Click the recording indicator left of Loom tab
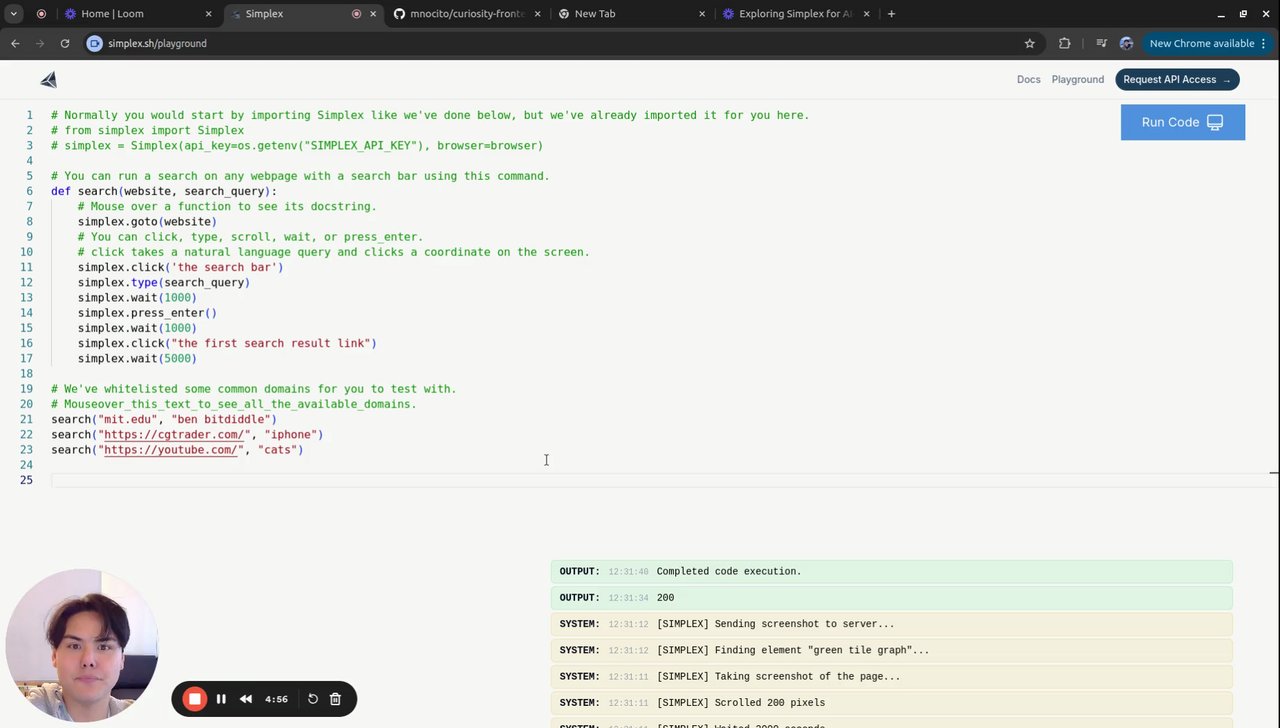This screenshot has width=1280, height=728. tap(41, 14)
